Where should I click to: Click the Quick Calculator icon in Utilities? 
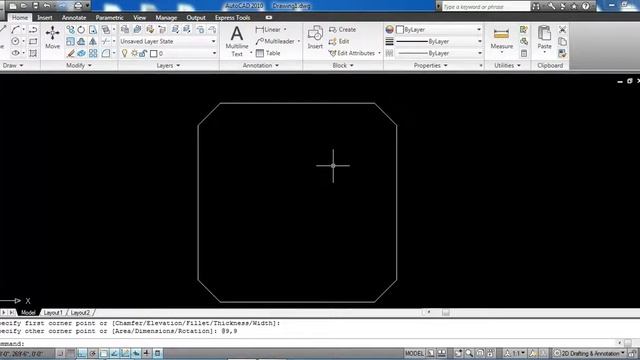tap(524, 53)
